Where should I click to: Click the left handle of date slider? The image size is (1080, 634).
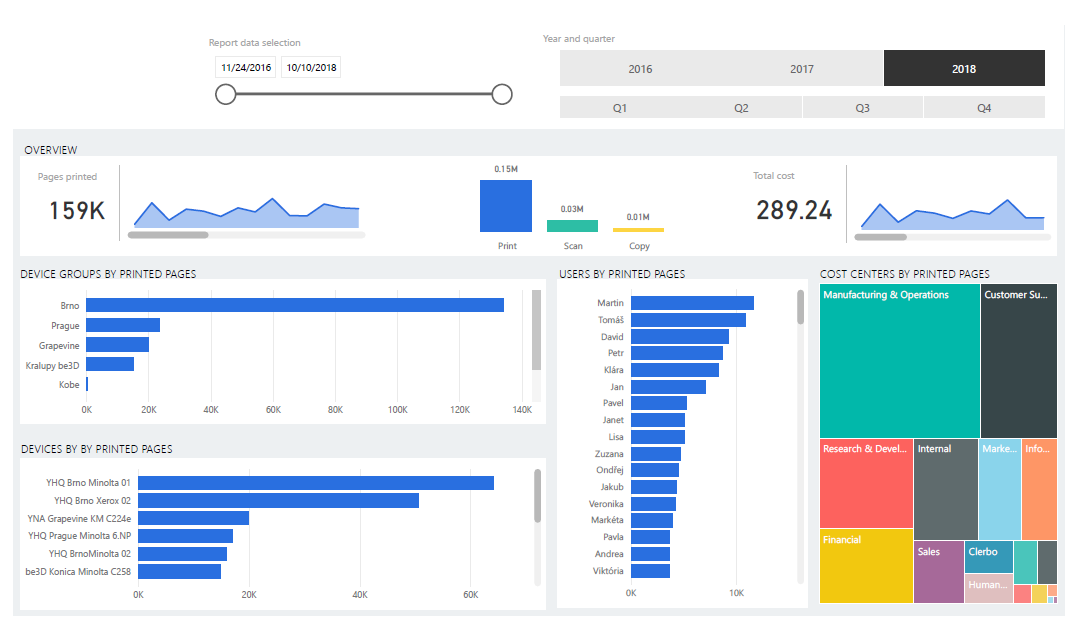[226, 94]
